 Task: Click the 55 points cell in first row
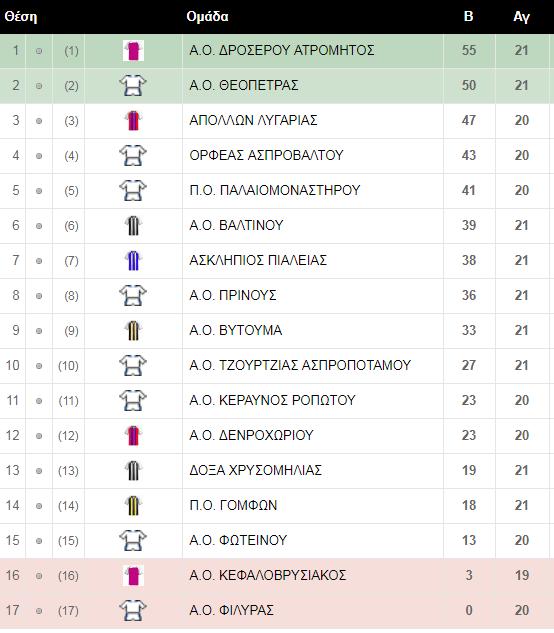[469, 50]
